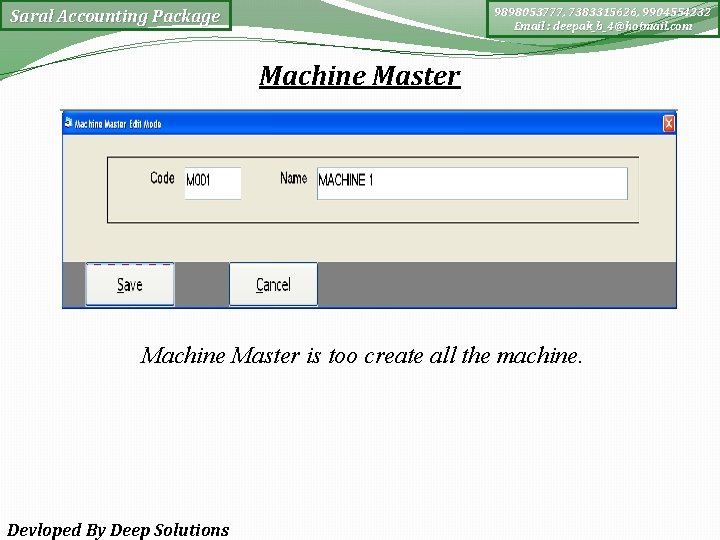Click the description sentence about Machine Master

[361, 355]
